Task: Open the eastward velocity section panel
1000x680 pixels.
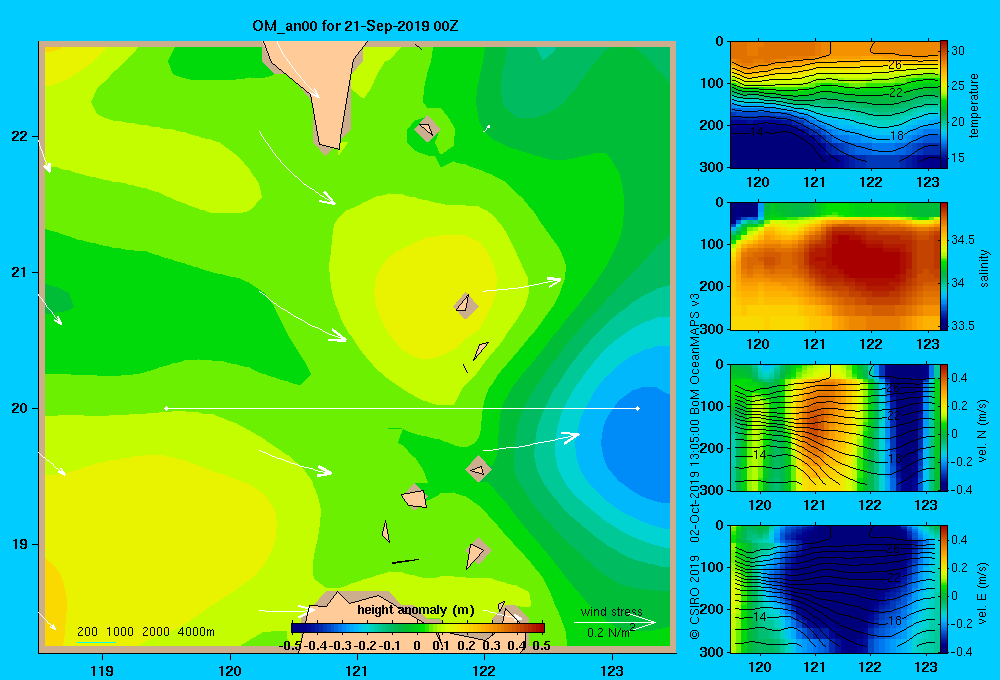Action: pos(835,589)
